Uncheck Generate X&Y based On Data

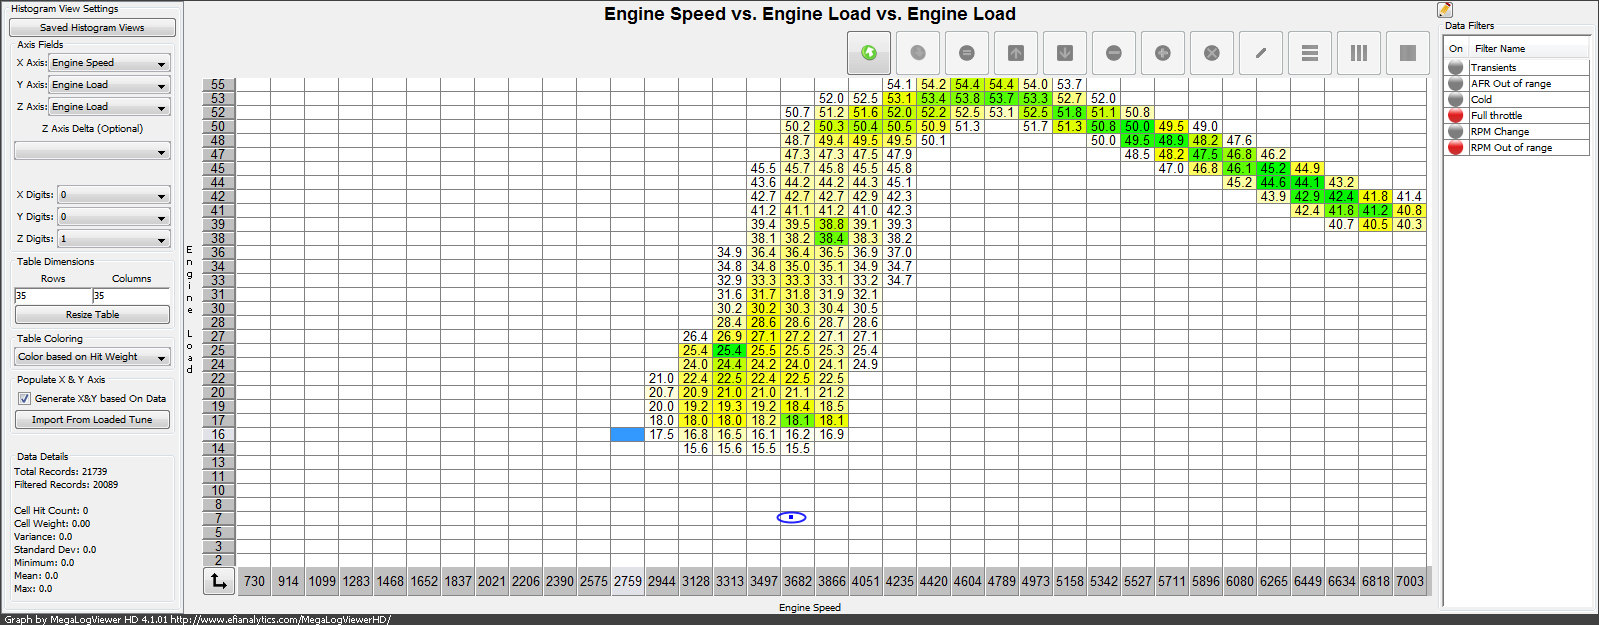coord(25,398)
